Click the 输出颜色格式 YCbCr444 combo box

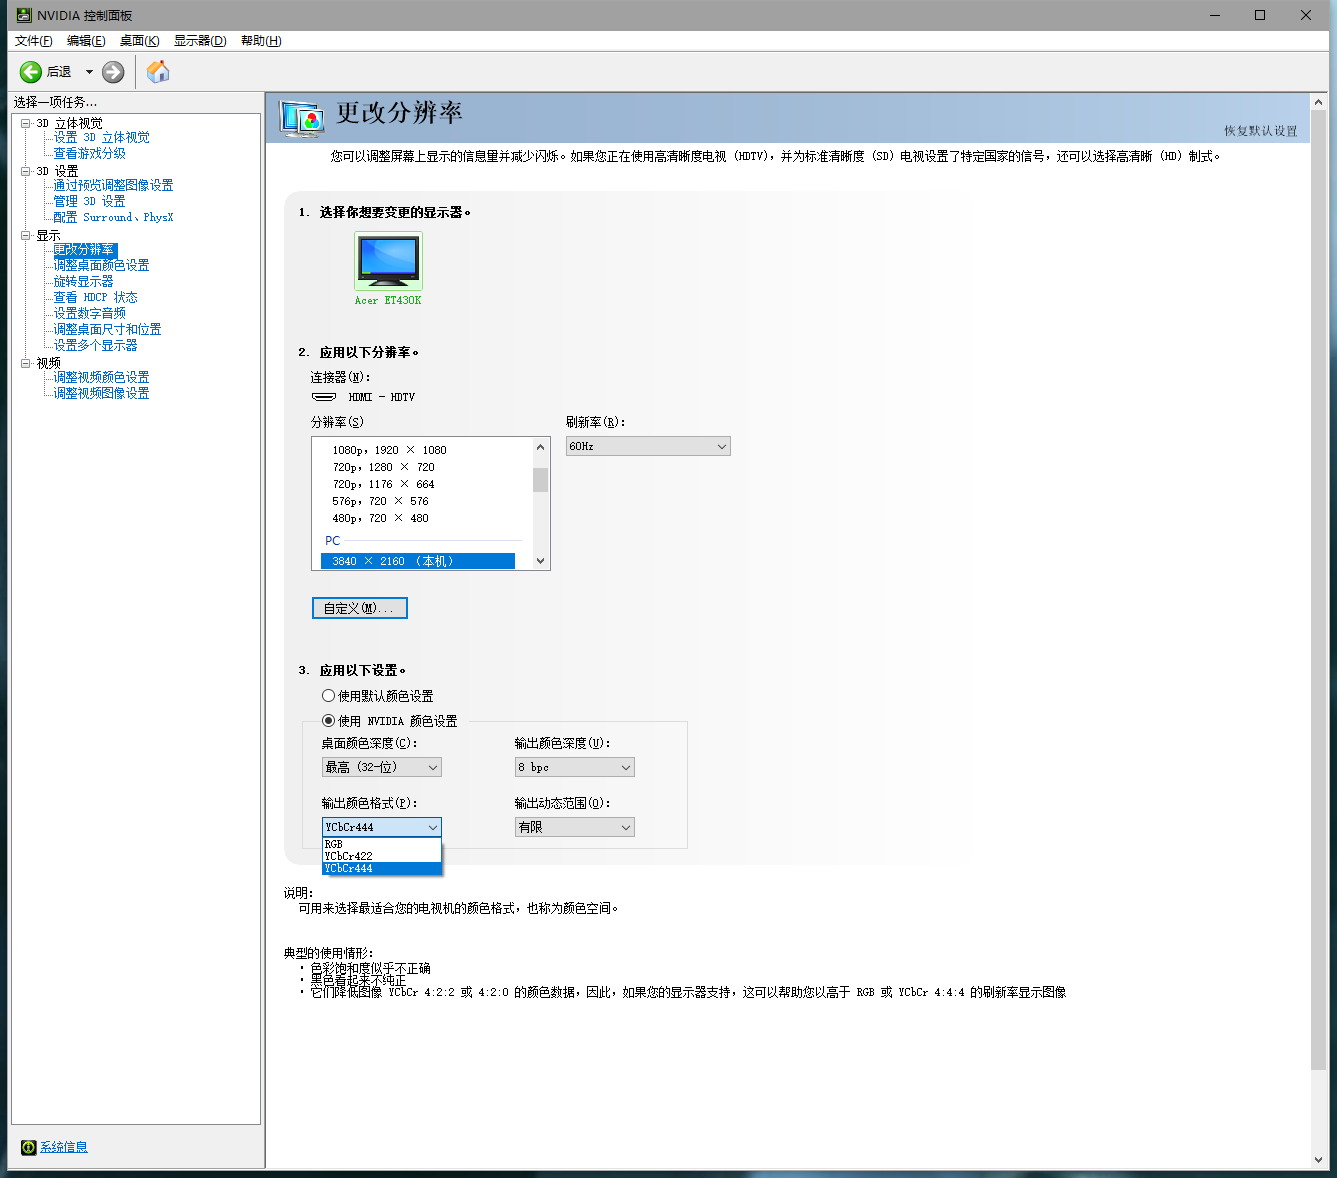click(x=382, y=827)
